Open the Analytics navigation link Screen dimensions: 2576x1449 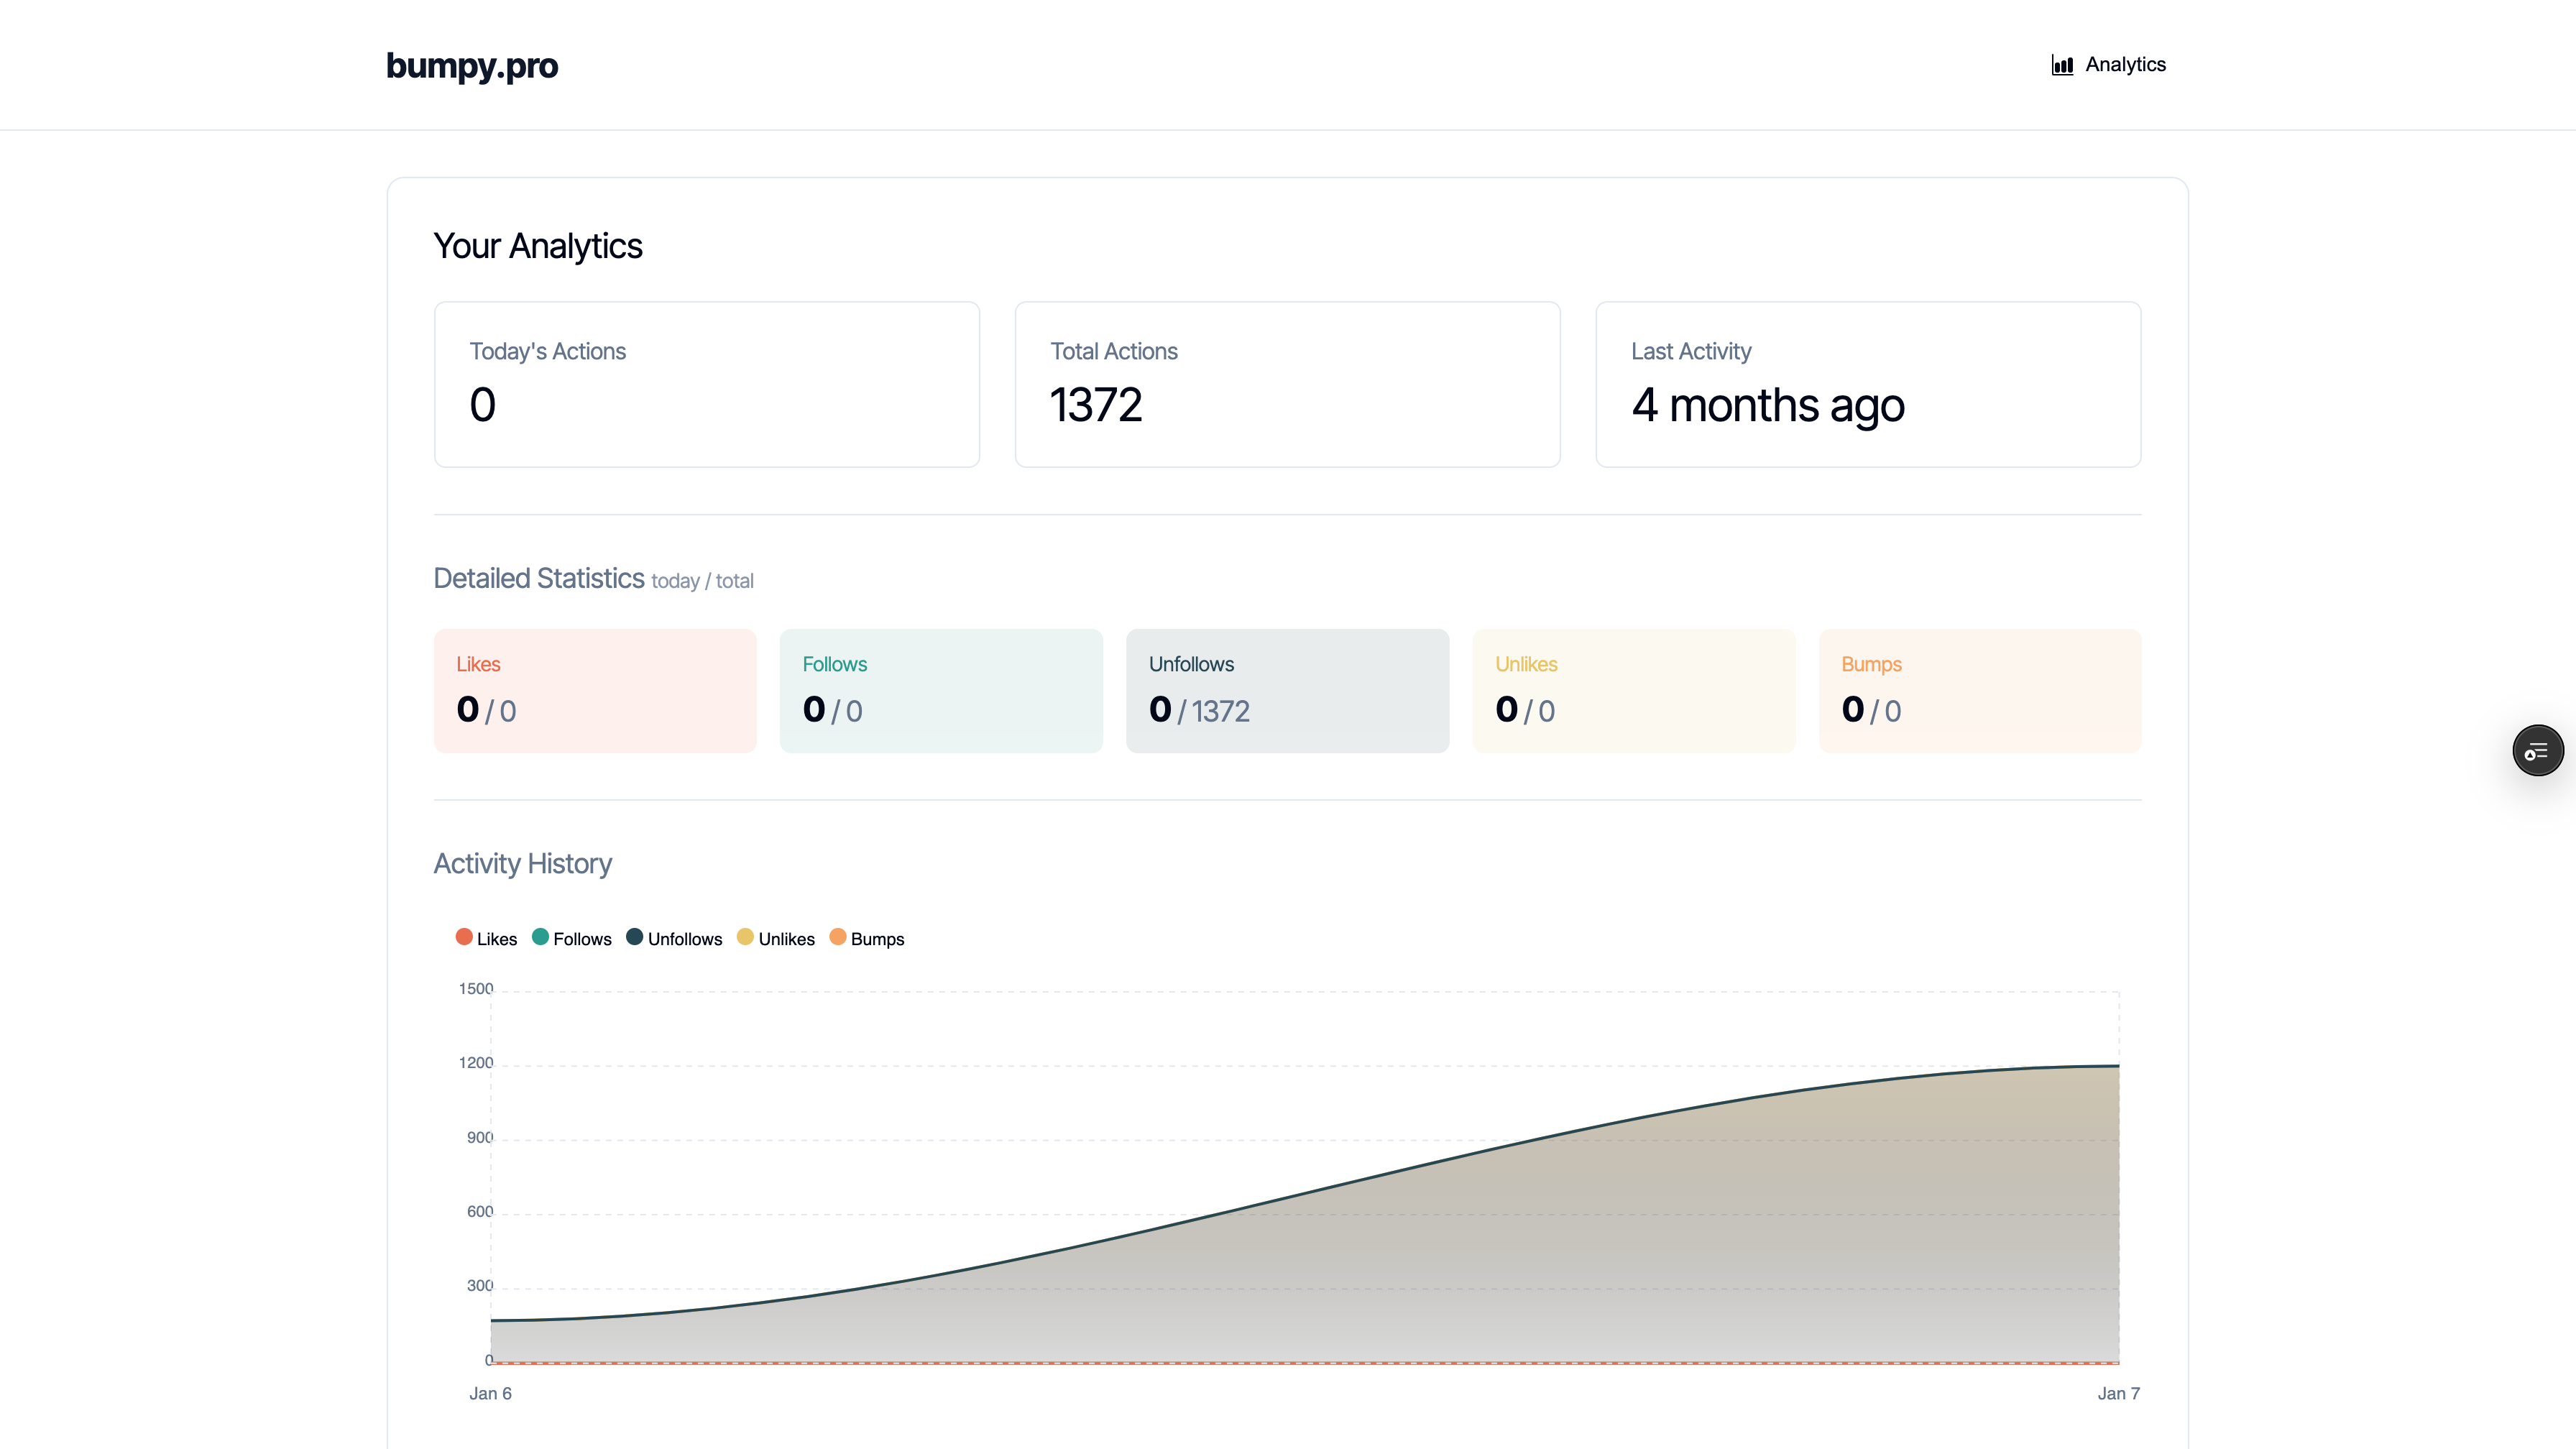tap(2125, 65)
